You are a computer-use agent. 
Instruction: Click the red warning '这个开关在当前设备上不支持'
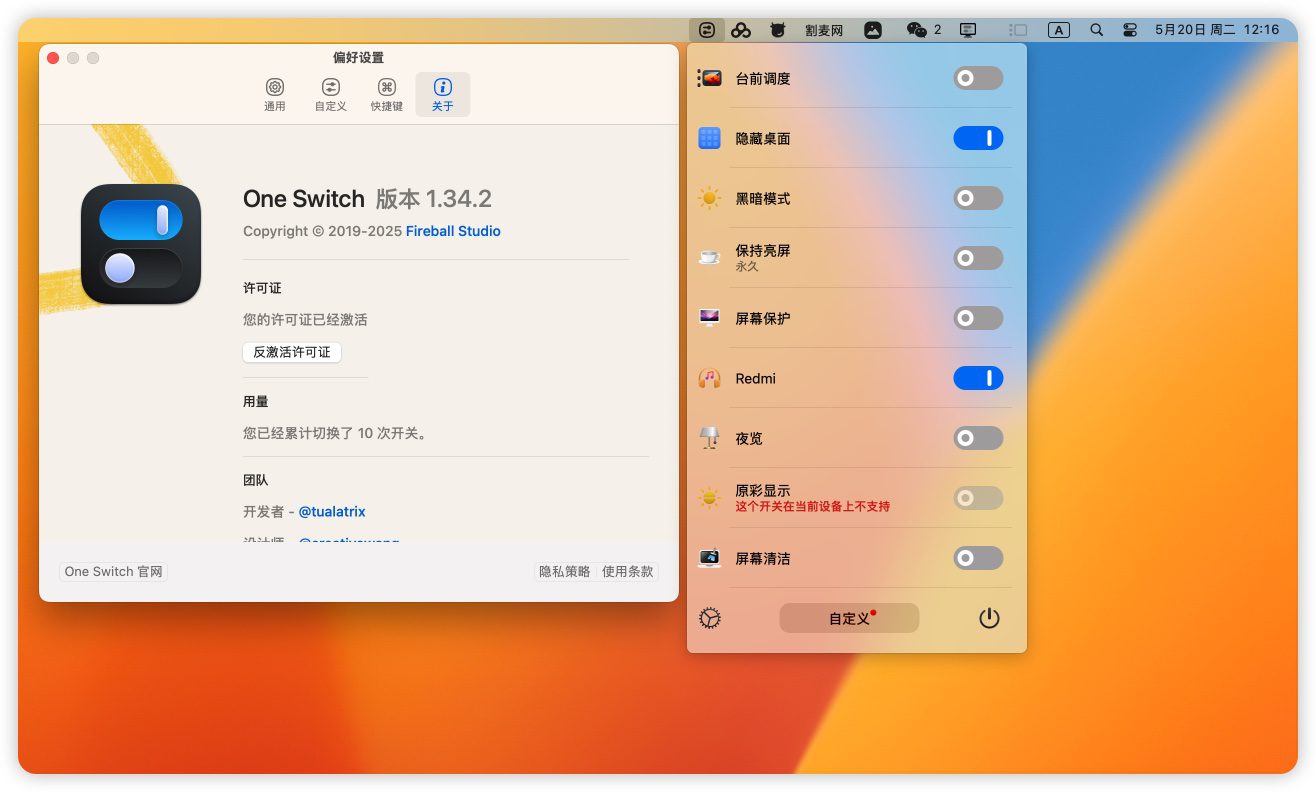[812, 506]
